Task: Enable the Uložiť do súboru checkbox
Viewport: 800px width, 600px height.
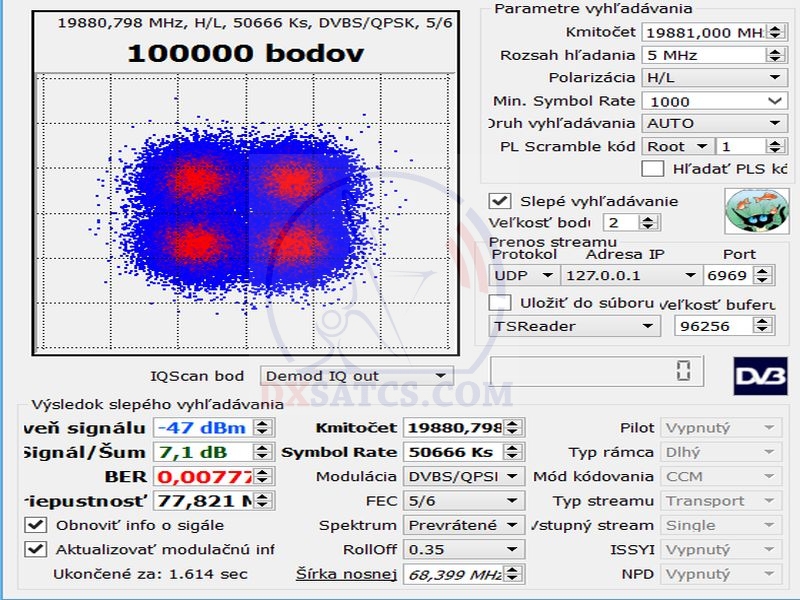Action: click(500, 302)
